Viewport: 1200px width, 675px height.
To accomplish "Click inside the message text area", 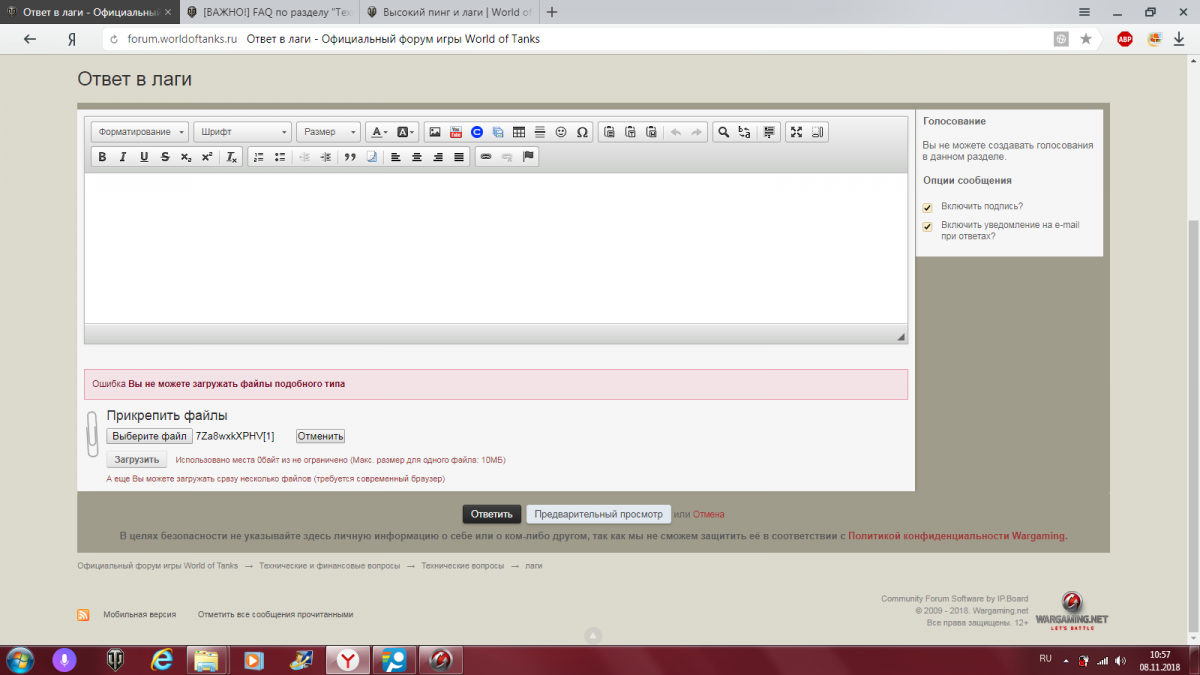I will (x=496, y=248).
